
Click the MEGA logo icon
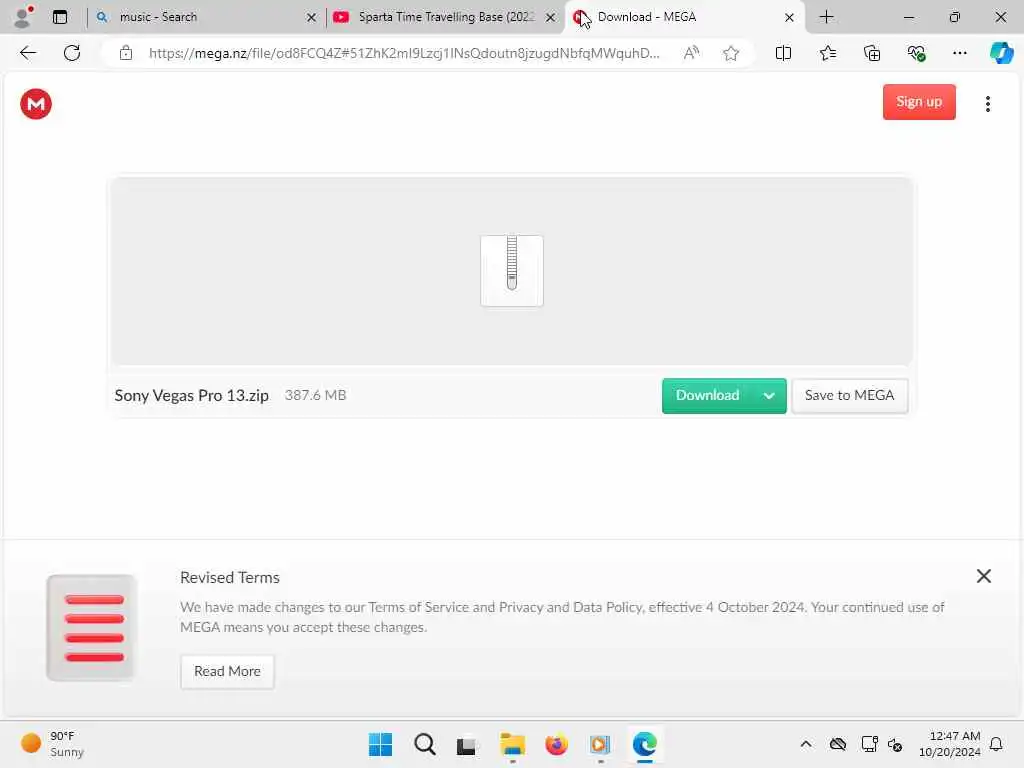(36, 104)
